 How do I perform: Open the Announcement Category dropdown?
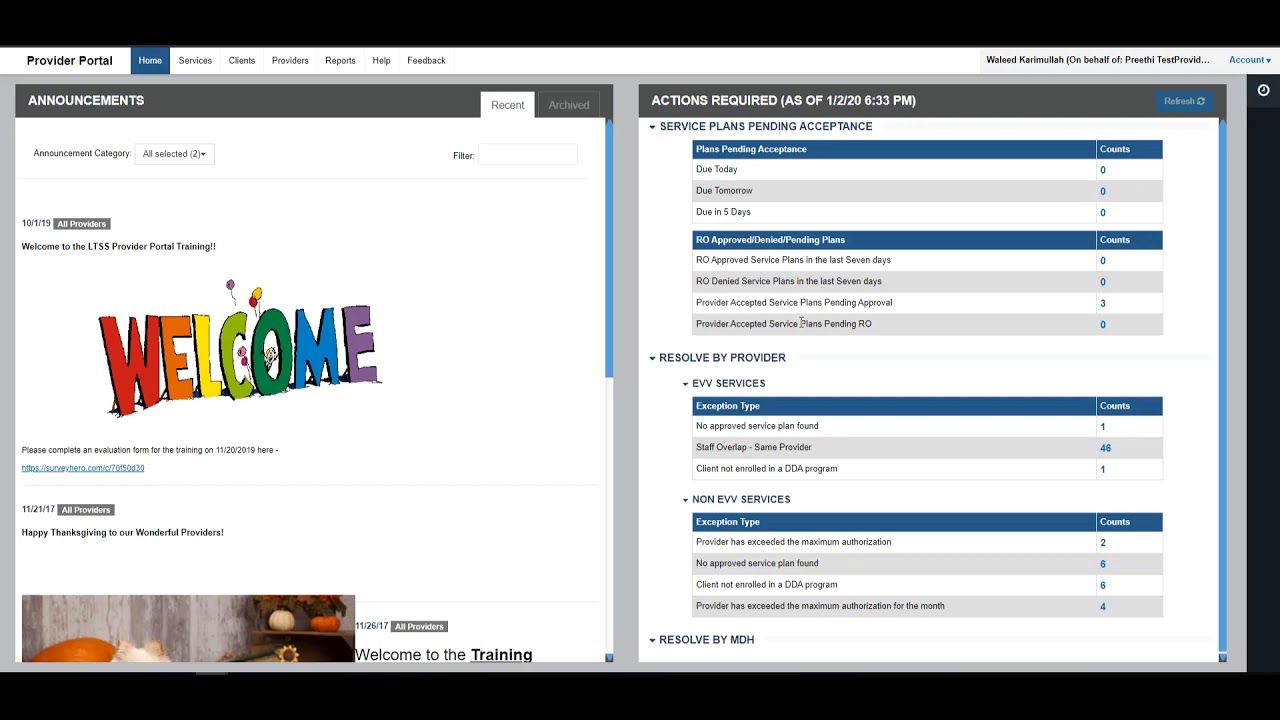174,154
